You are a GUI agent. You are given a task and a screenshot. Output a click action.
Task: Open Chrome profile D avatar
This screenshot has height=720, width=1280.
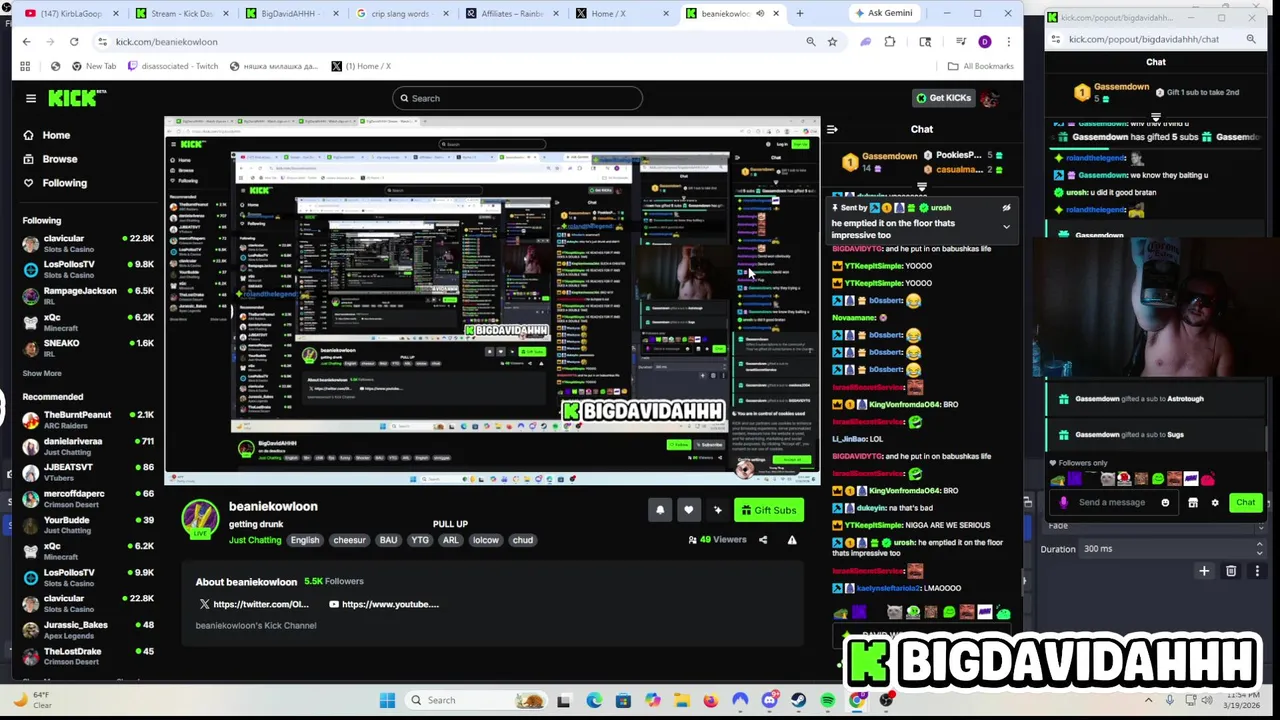[985, 41]
